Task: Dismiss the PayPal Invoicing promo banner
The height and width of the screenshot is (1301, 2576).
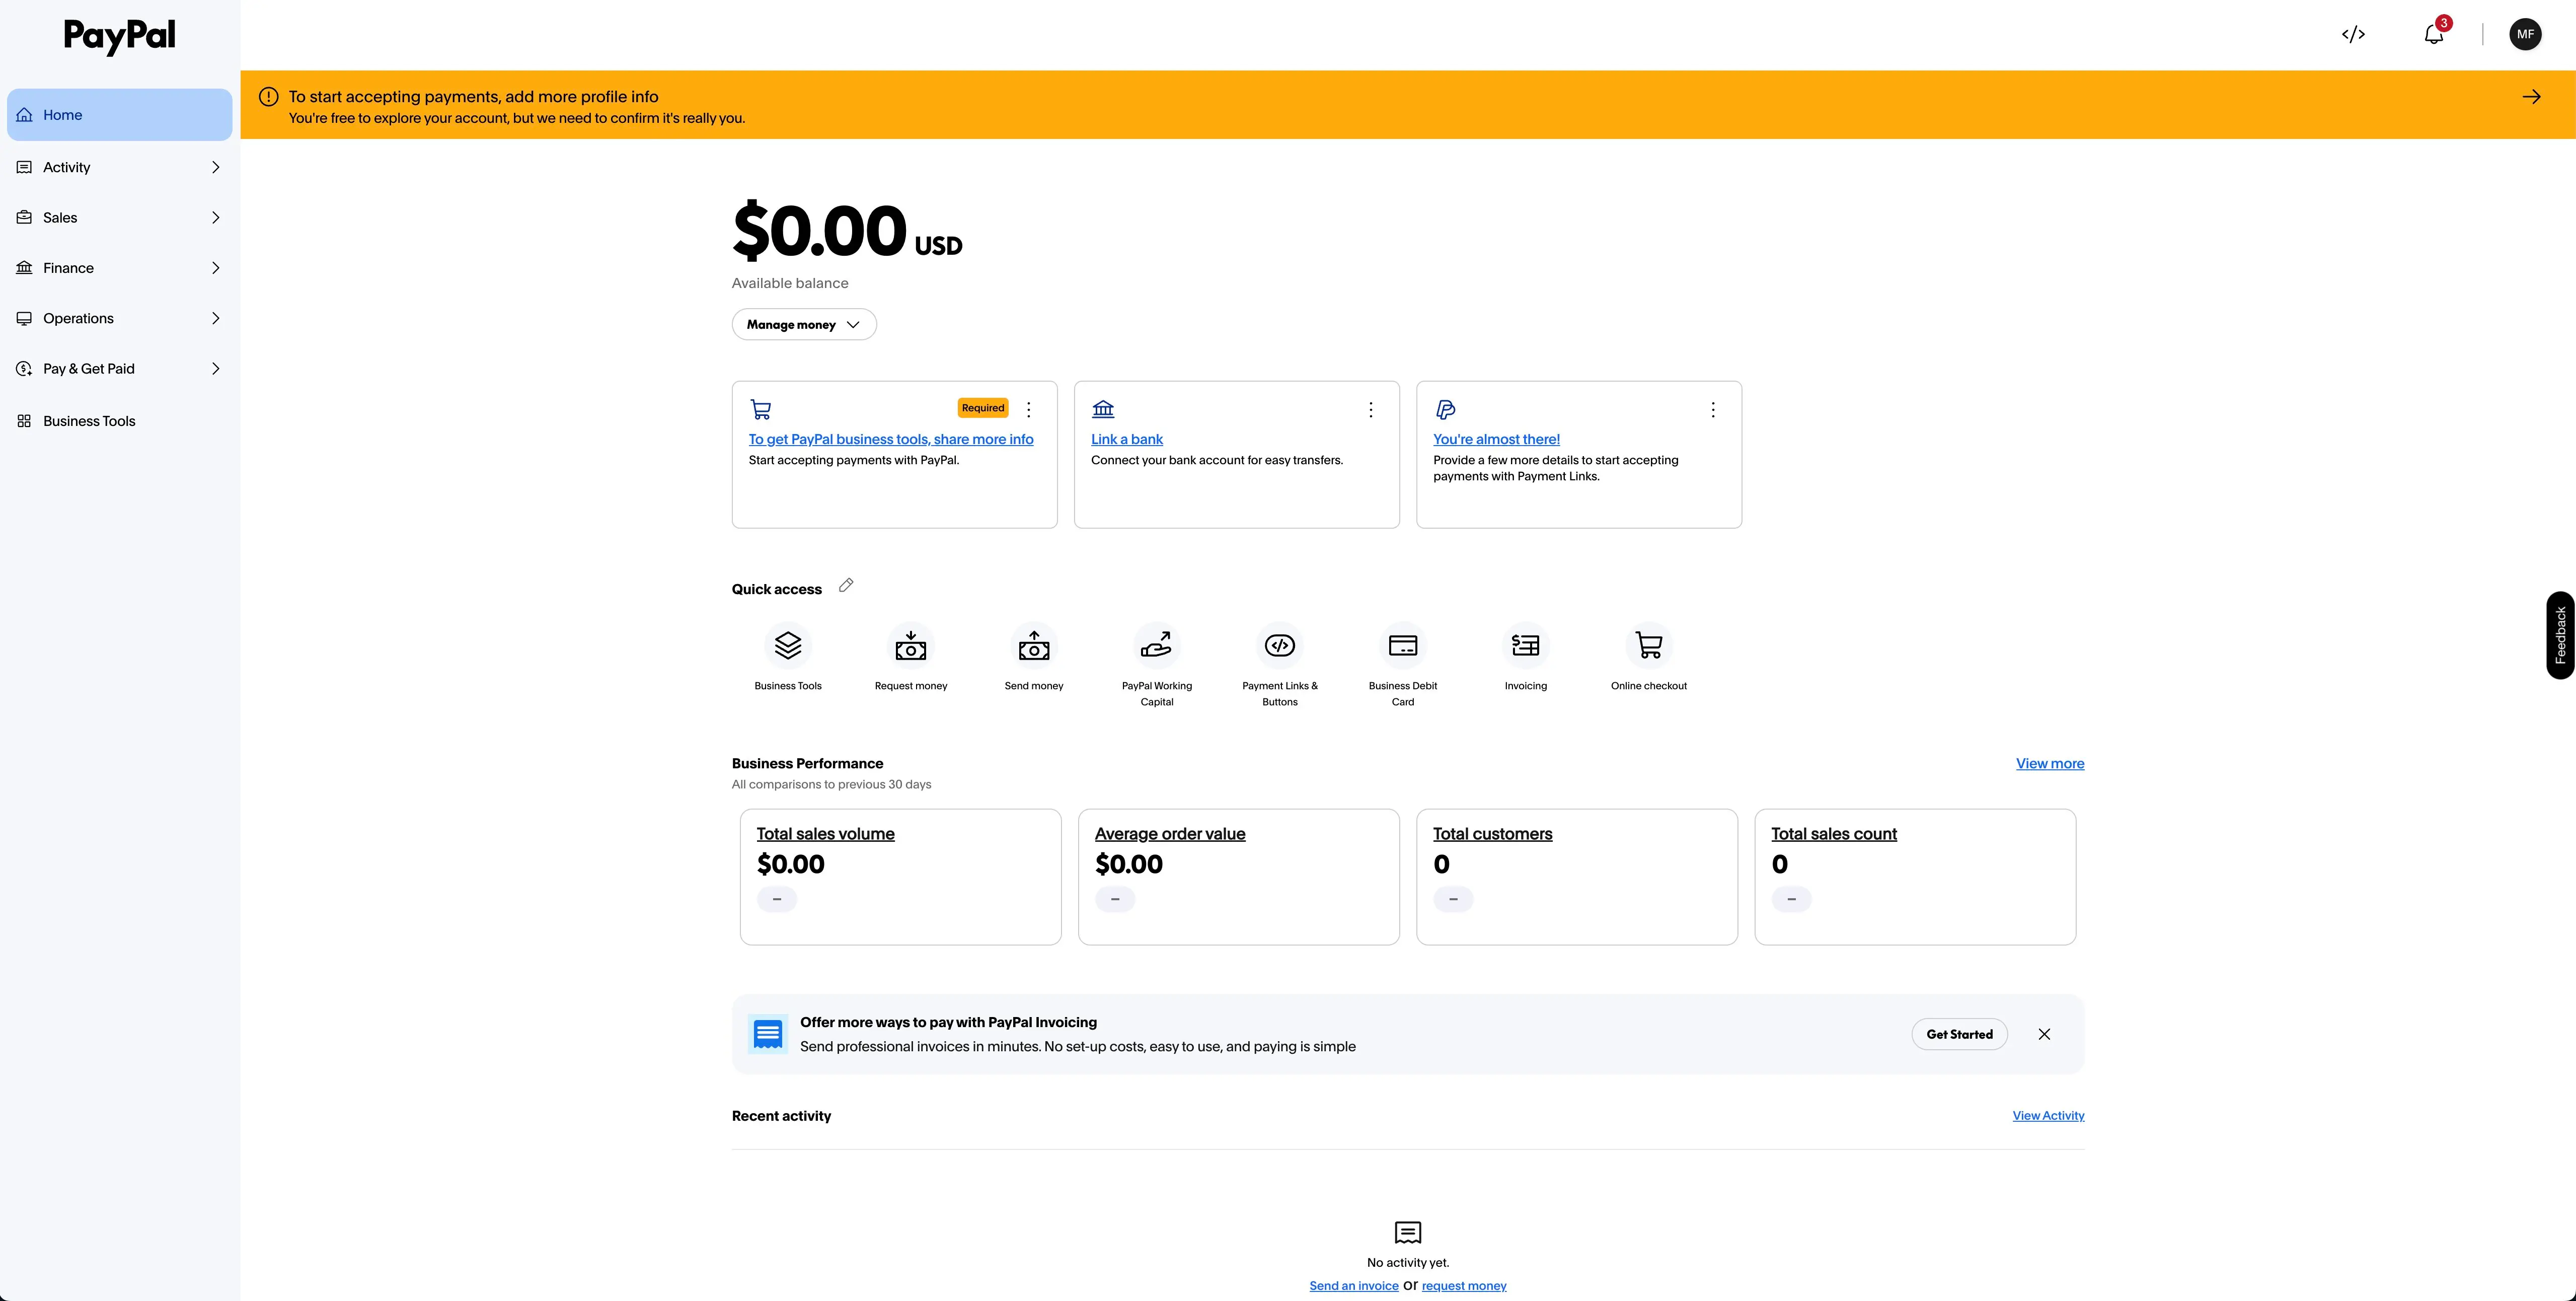Action: tap(2044, 1034)
